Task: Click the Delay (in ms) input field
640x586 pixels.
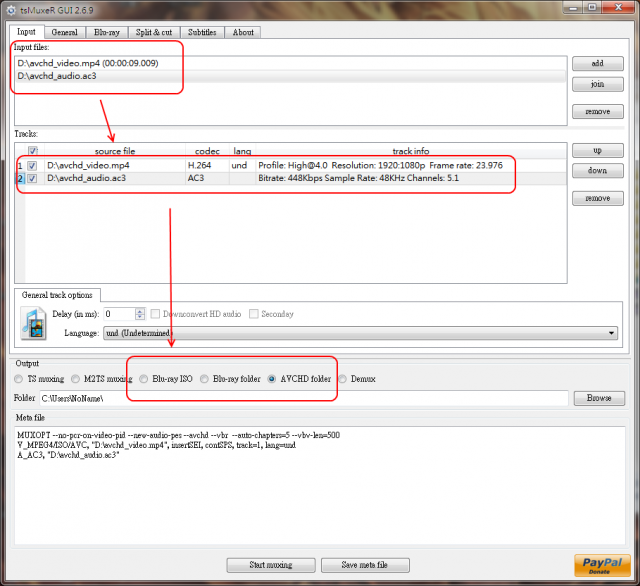Action: 119,314
